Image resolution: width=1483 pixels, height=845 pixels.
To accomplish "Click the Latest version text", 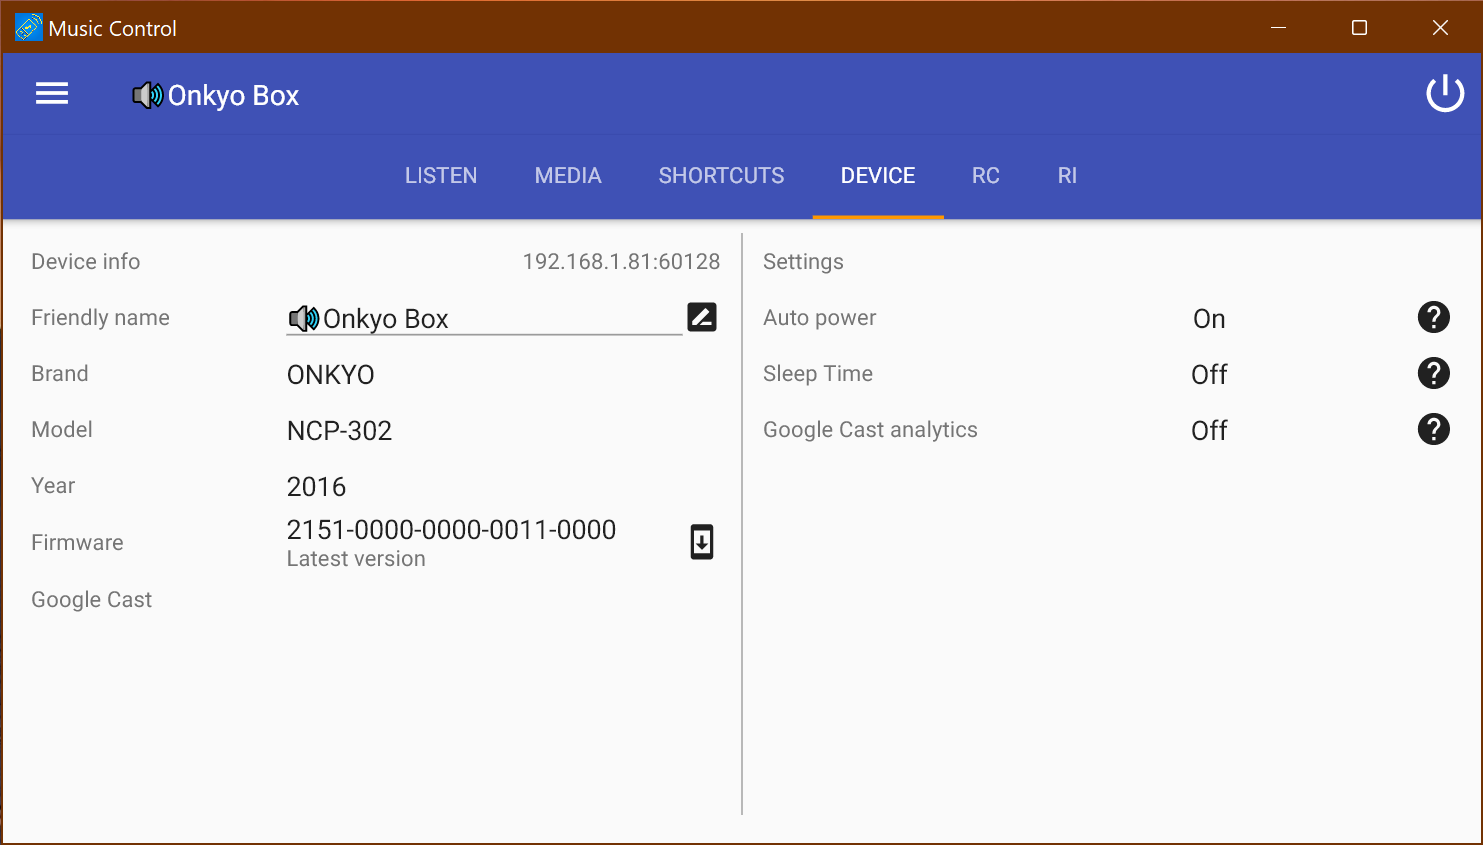I will point(356,559).
